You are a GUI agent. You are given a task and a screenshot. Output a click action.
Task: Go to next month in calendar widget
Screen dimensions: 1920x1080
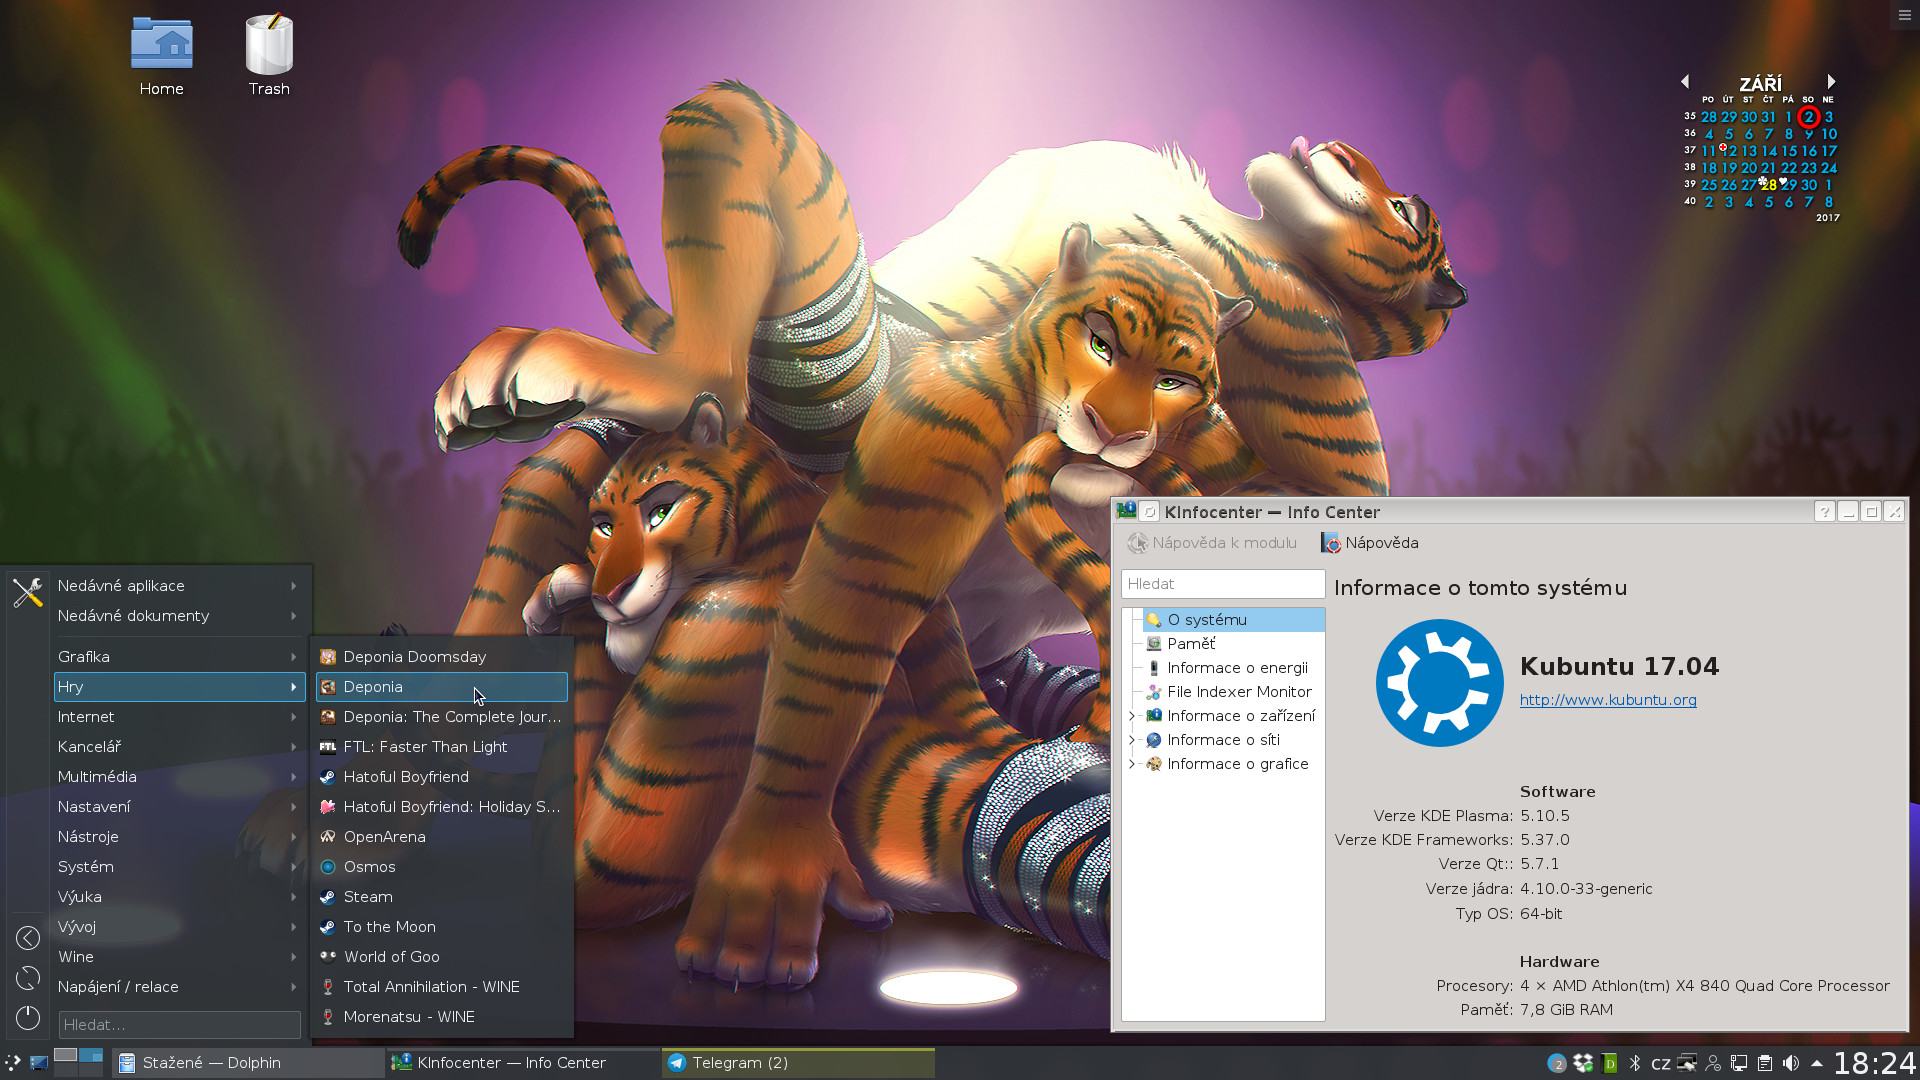click(x=1831, y=82)
